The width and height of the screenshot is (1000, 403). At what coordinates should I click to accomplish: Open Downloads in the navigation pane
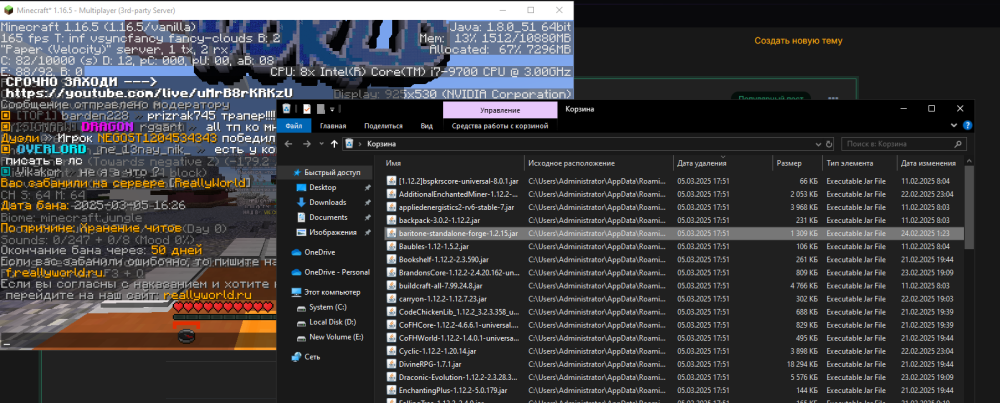click(x=327, y=202)
